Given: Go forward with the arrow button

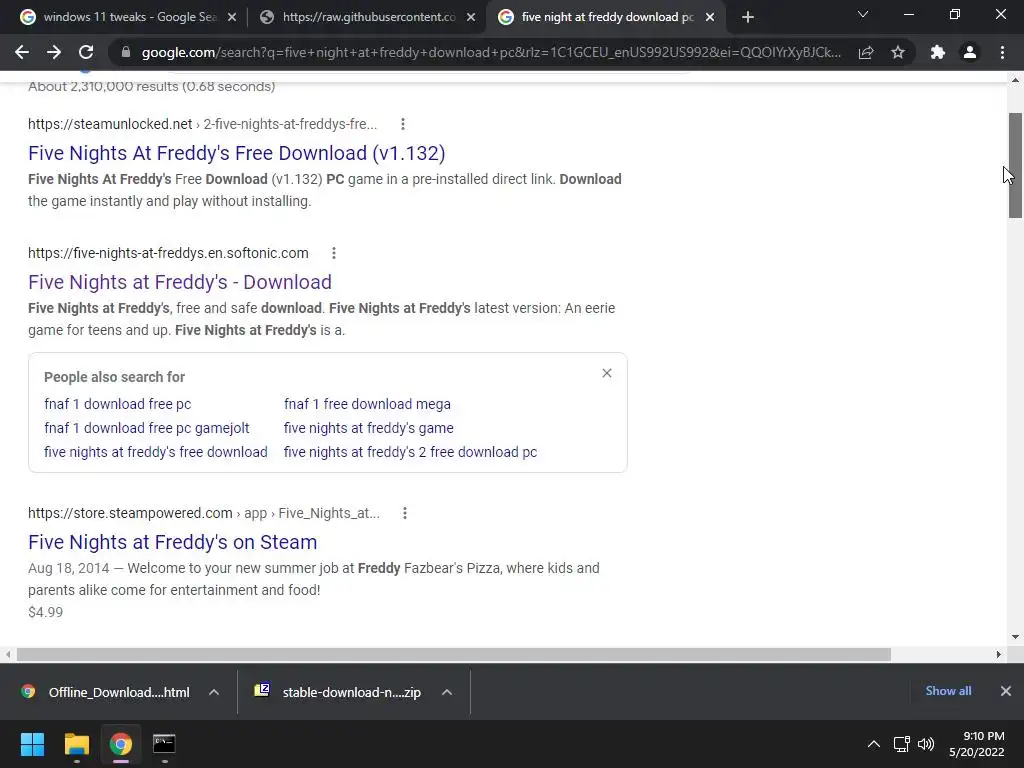Looking at the screenshot, I should coord(54,52).
